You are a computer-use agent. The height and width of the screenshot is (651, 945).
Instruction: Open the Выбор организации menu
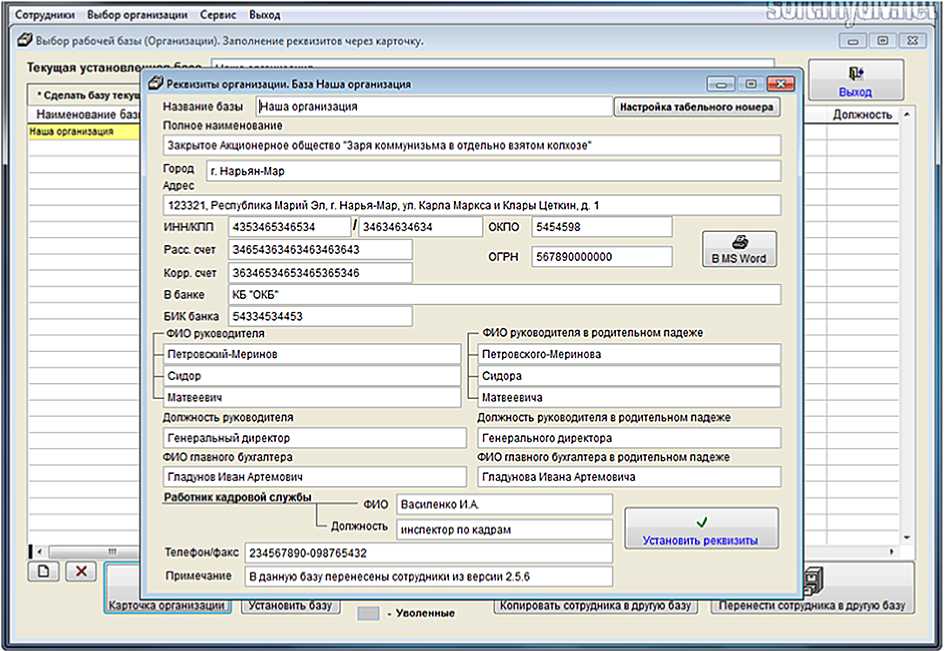coord(137,16)
